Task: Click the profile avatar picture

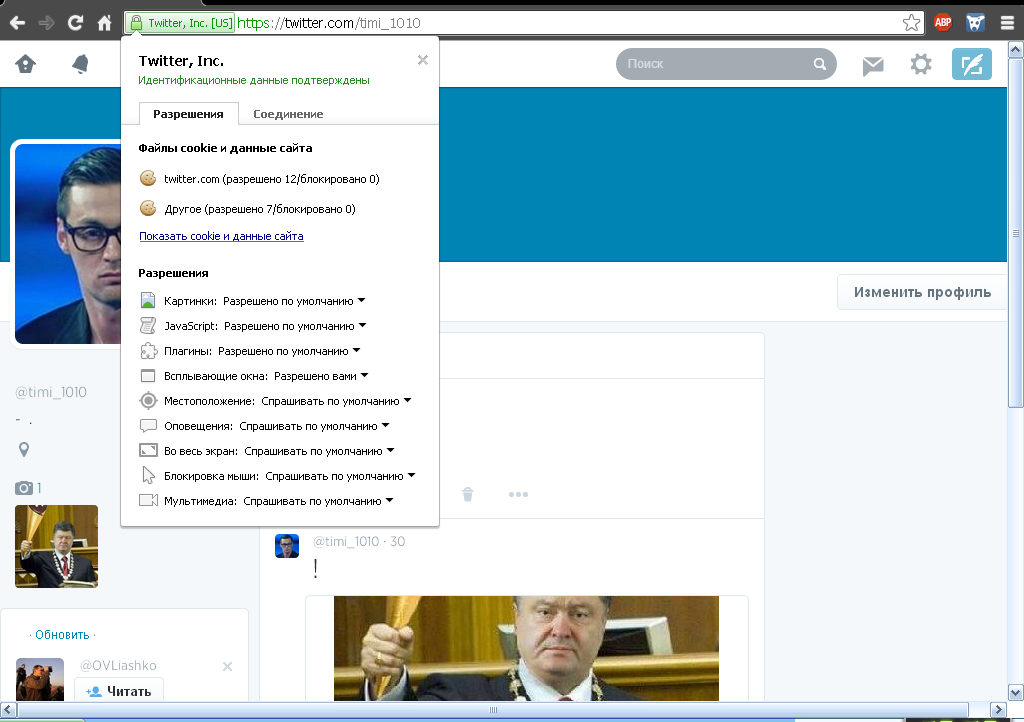Action: click(x=68, y=243)
